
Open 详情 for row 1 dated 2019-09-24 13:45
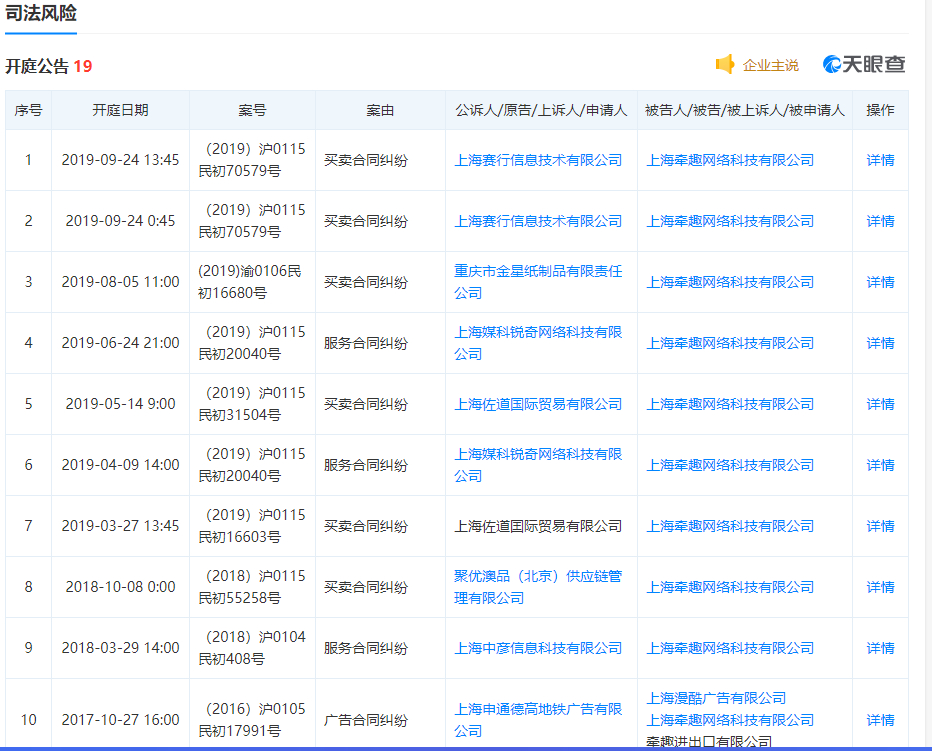point(880,160)
